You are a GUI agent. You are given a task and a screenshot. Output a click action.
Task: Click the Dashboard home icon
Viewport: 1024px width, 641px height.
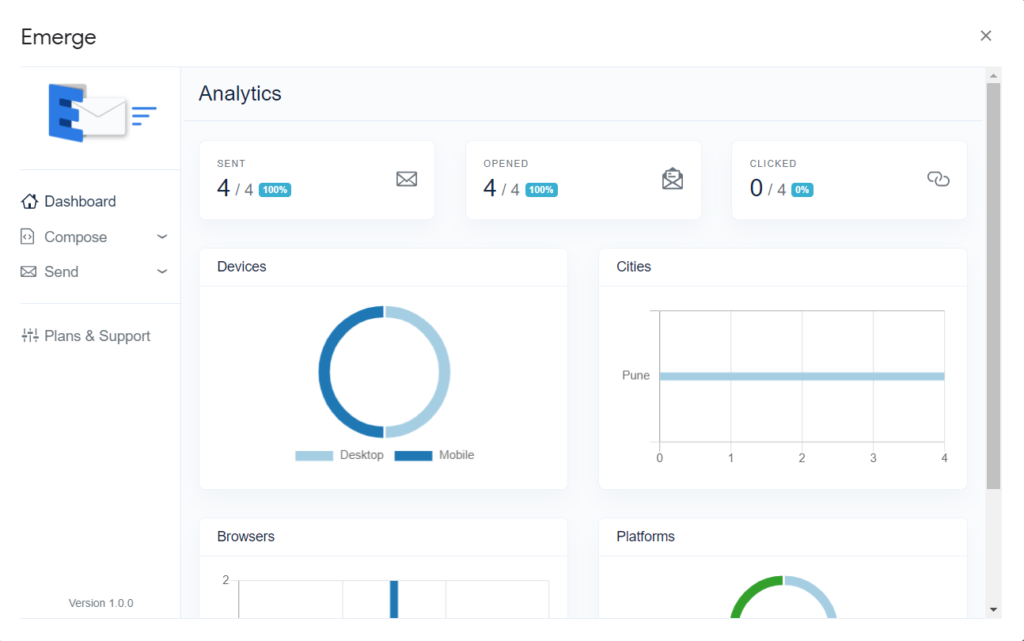pos(29,201)
